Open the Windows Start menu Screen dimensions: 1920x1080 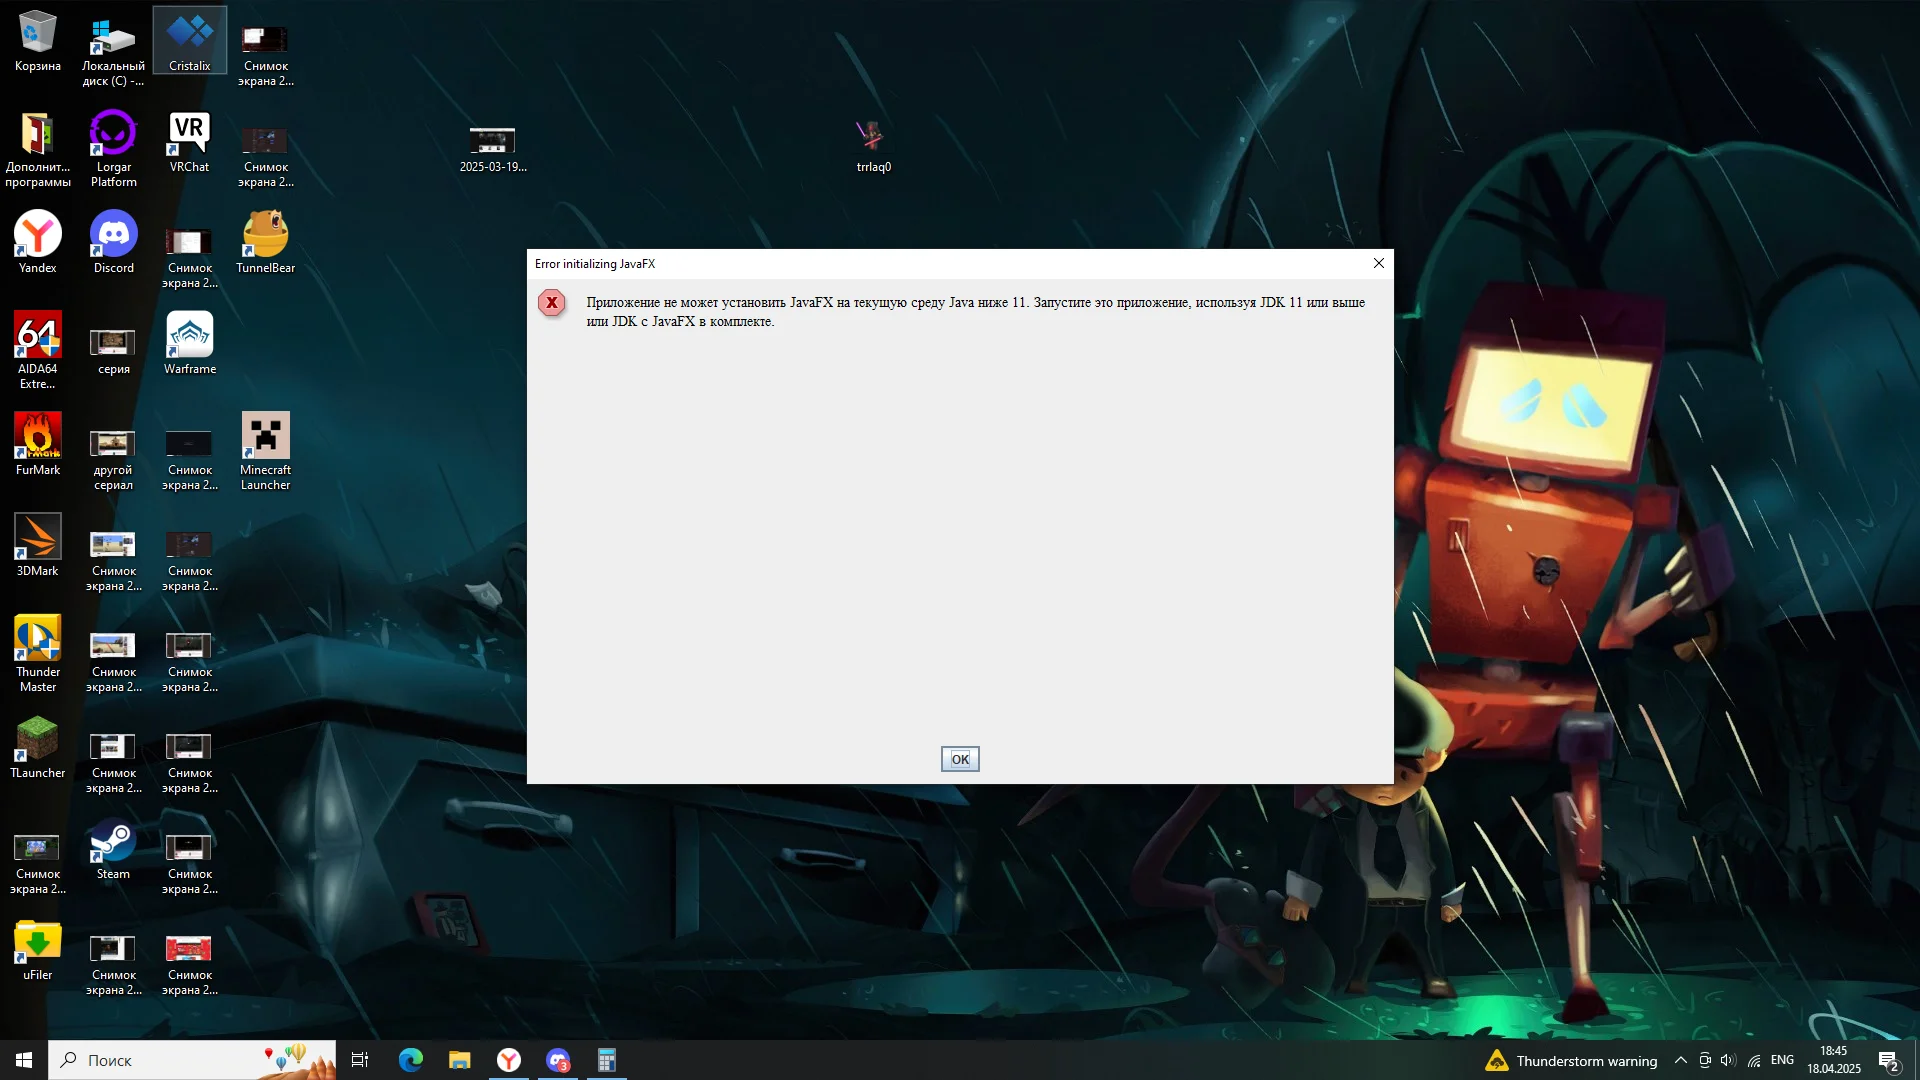[x=24, y=1060]
